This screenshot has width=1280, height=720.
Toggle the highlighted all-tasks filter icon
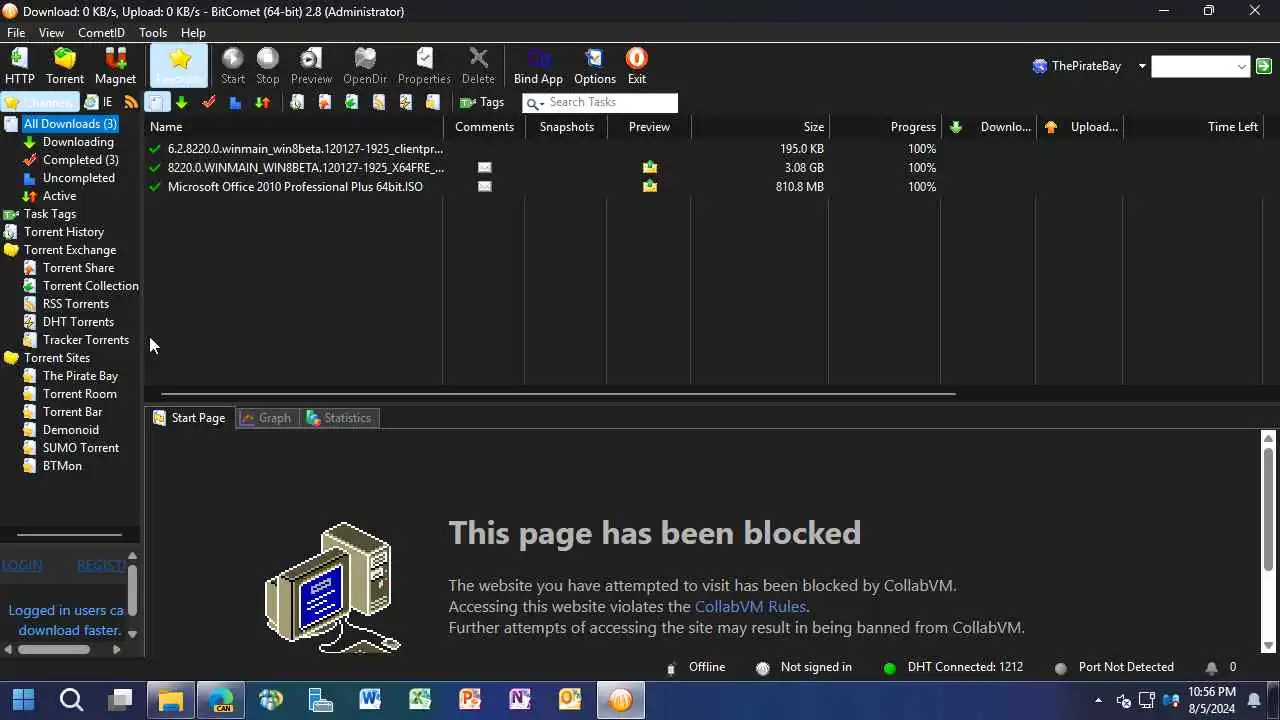point(157,102)
